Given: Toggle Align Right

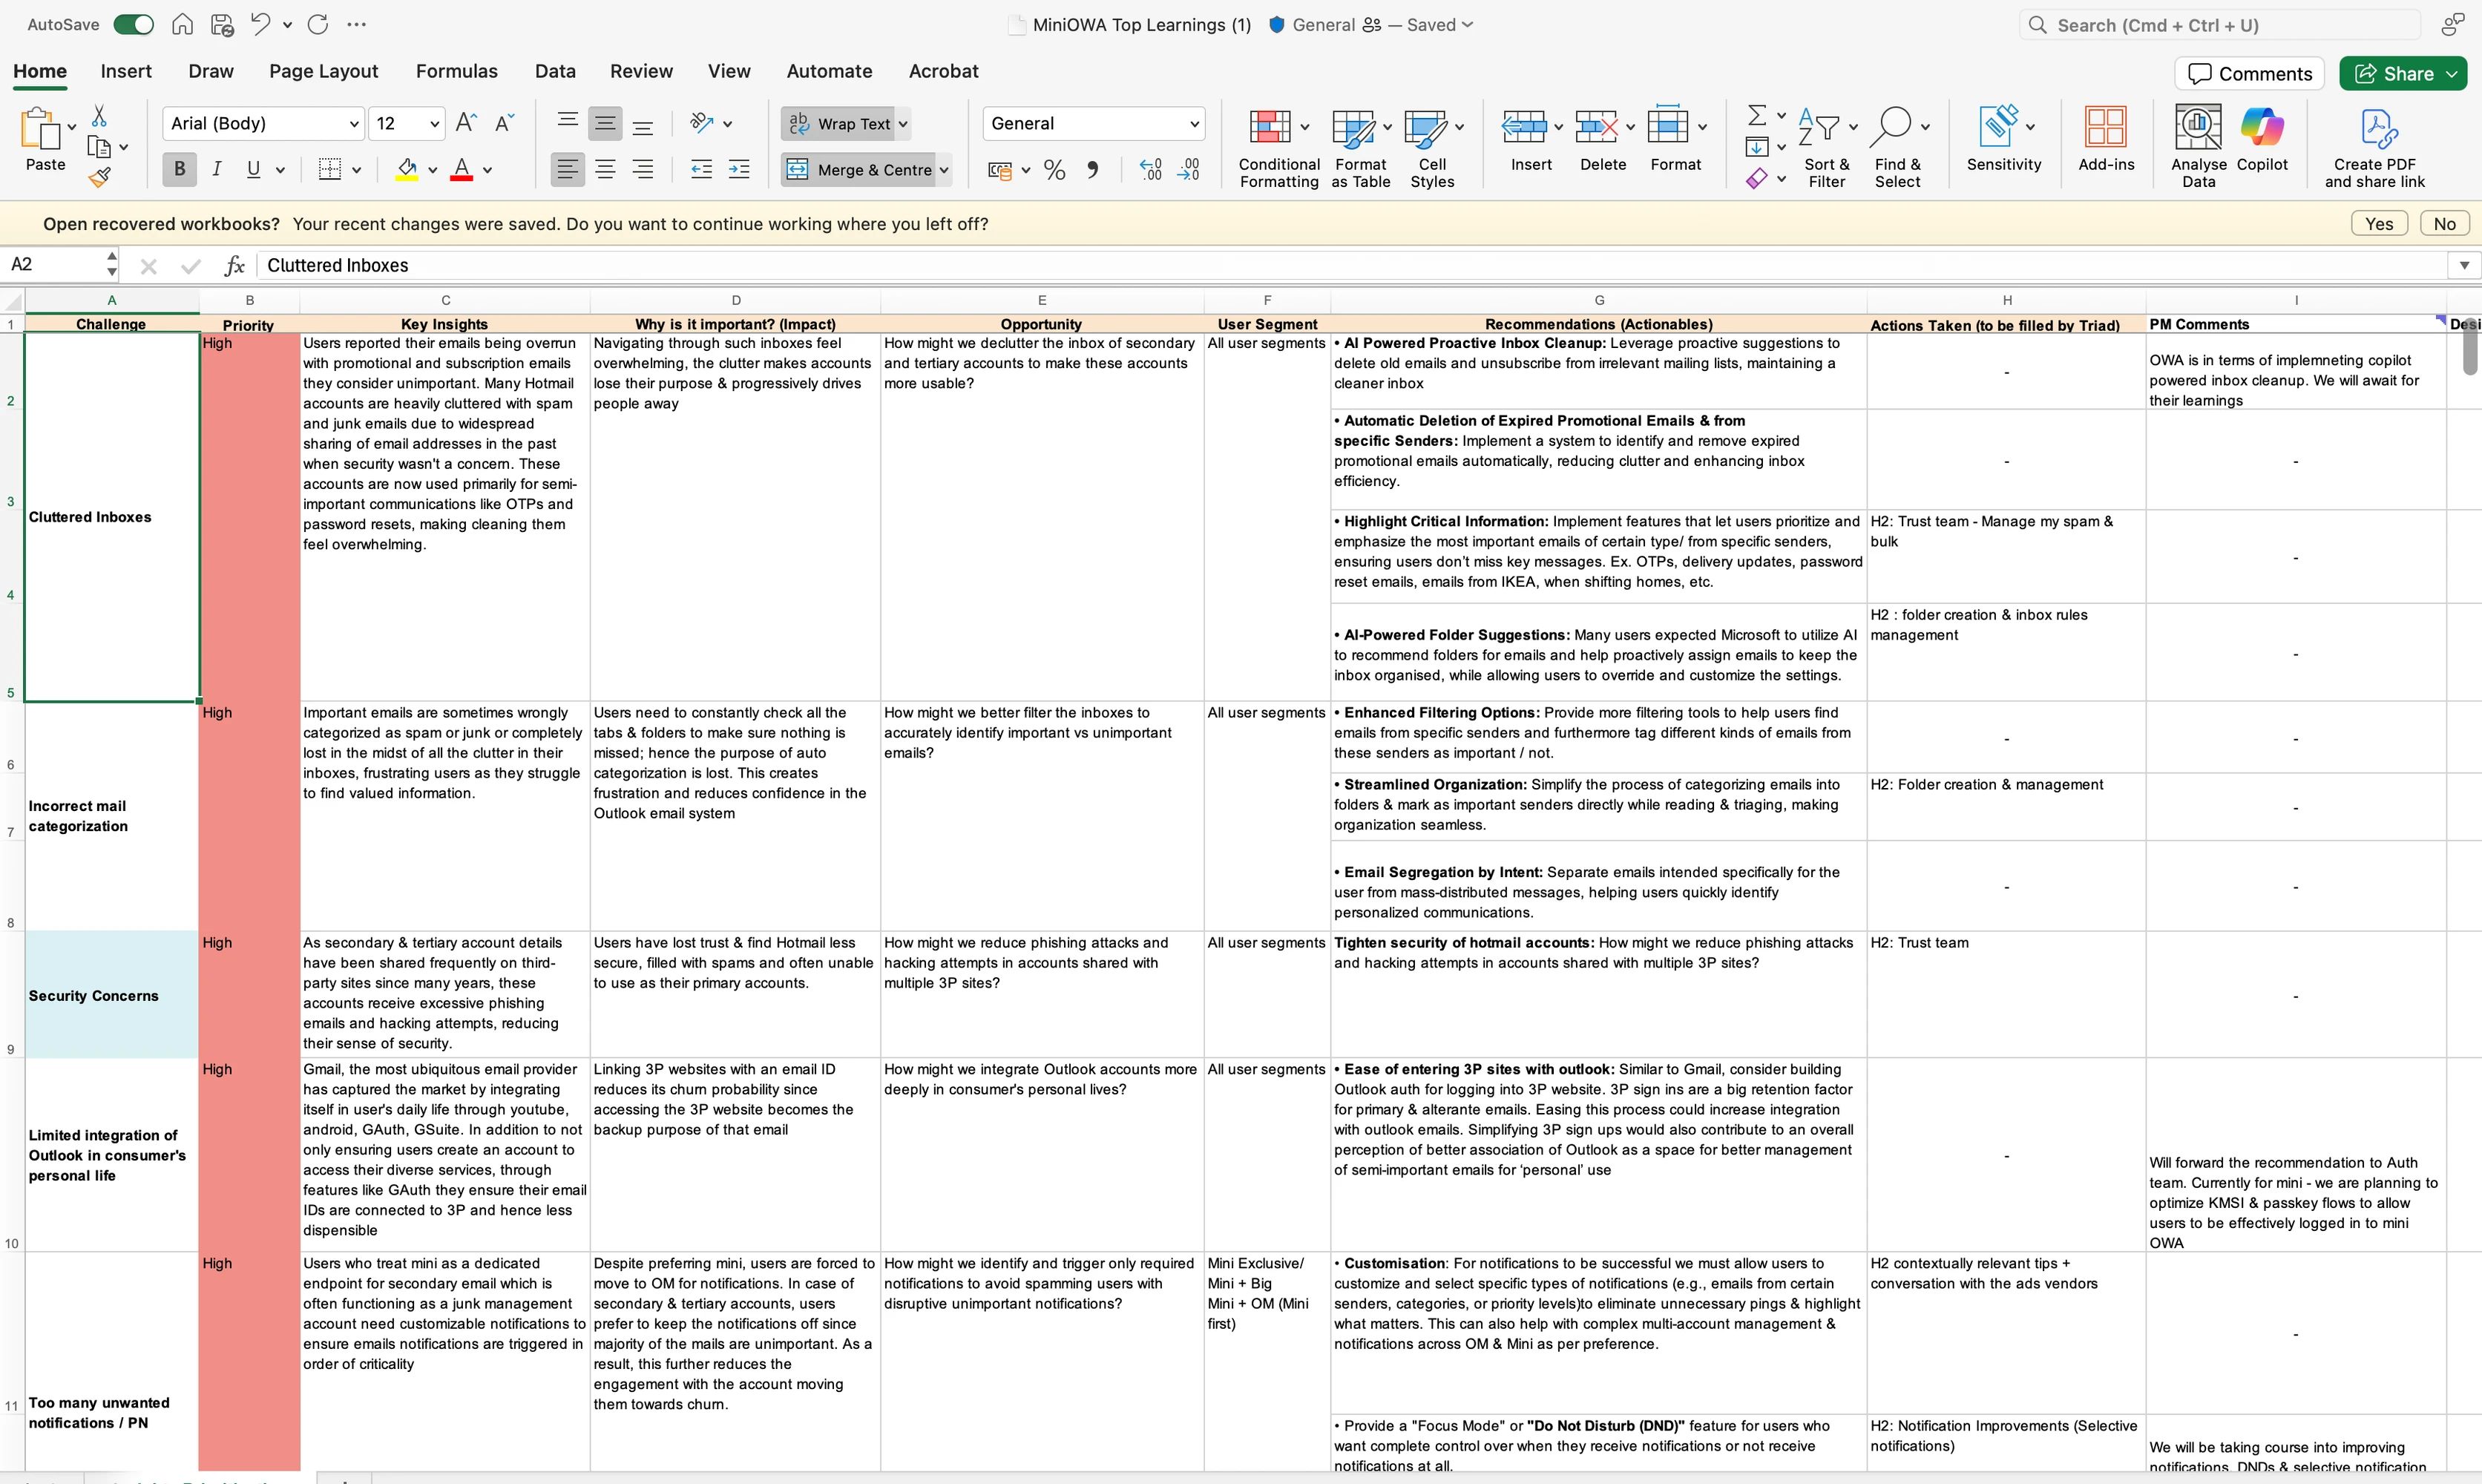Looking at the screenshot, I should [x=643, y=169].
